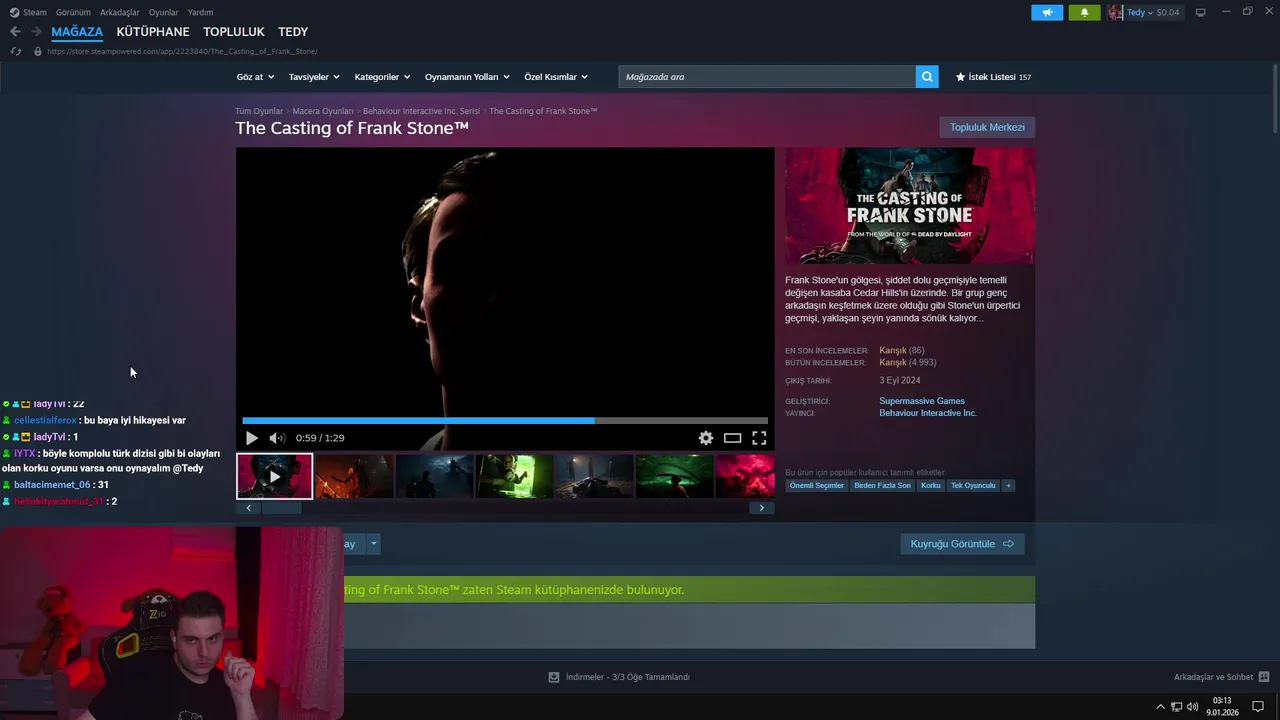The width and height of the screenshot is (1280, 720).
Task: Click Kuyruğu Görüntüle button
Action: [962, 544]
